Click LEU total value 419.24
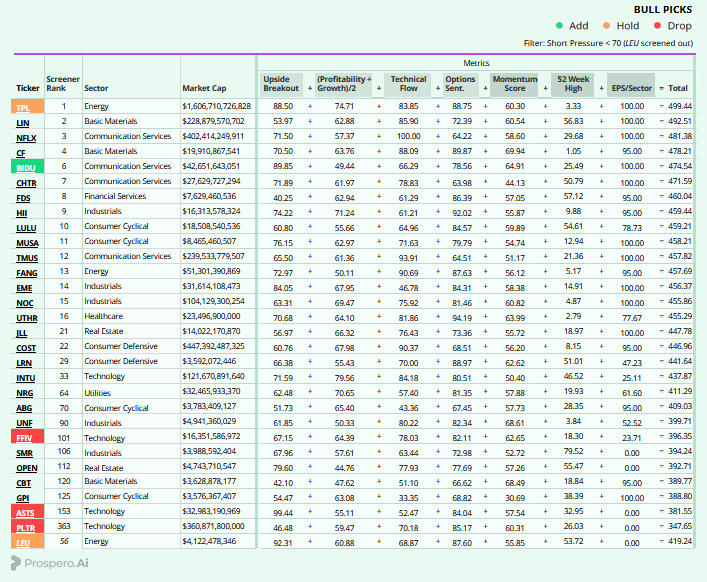707x582 pixels. [680, 541]
